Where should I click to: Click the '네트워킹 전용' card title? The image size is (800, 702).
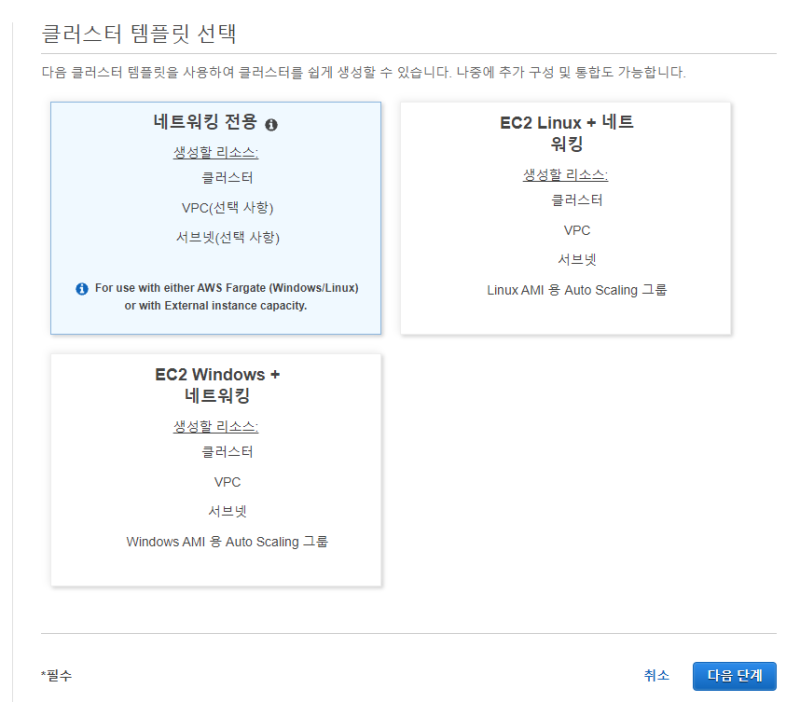(205, 122)
